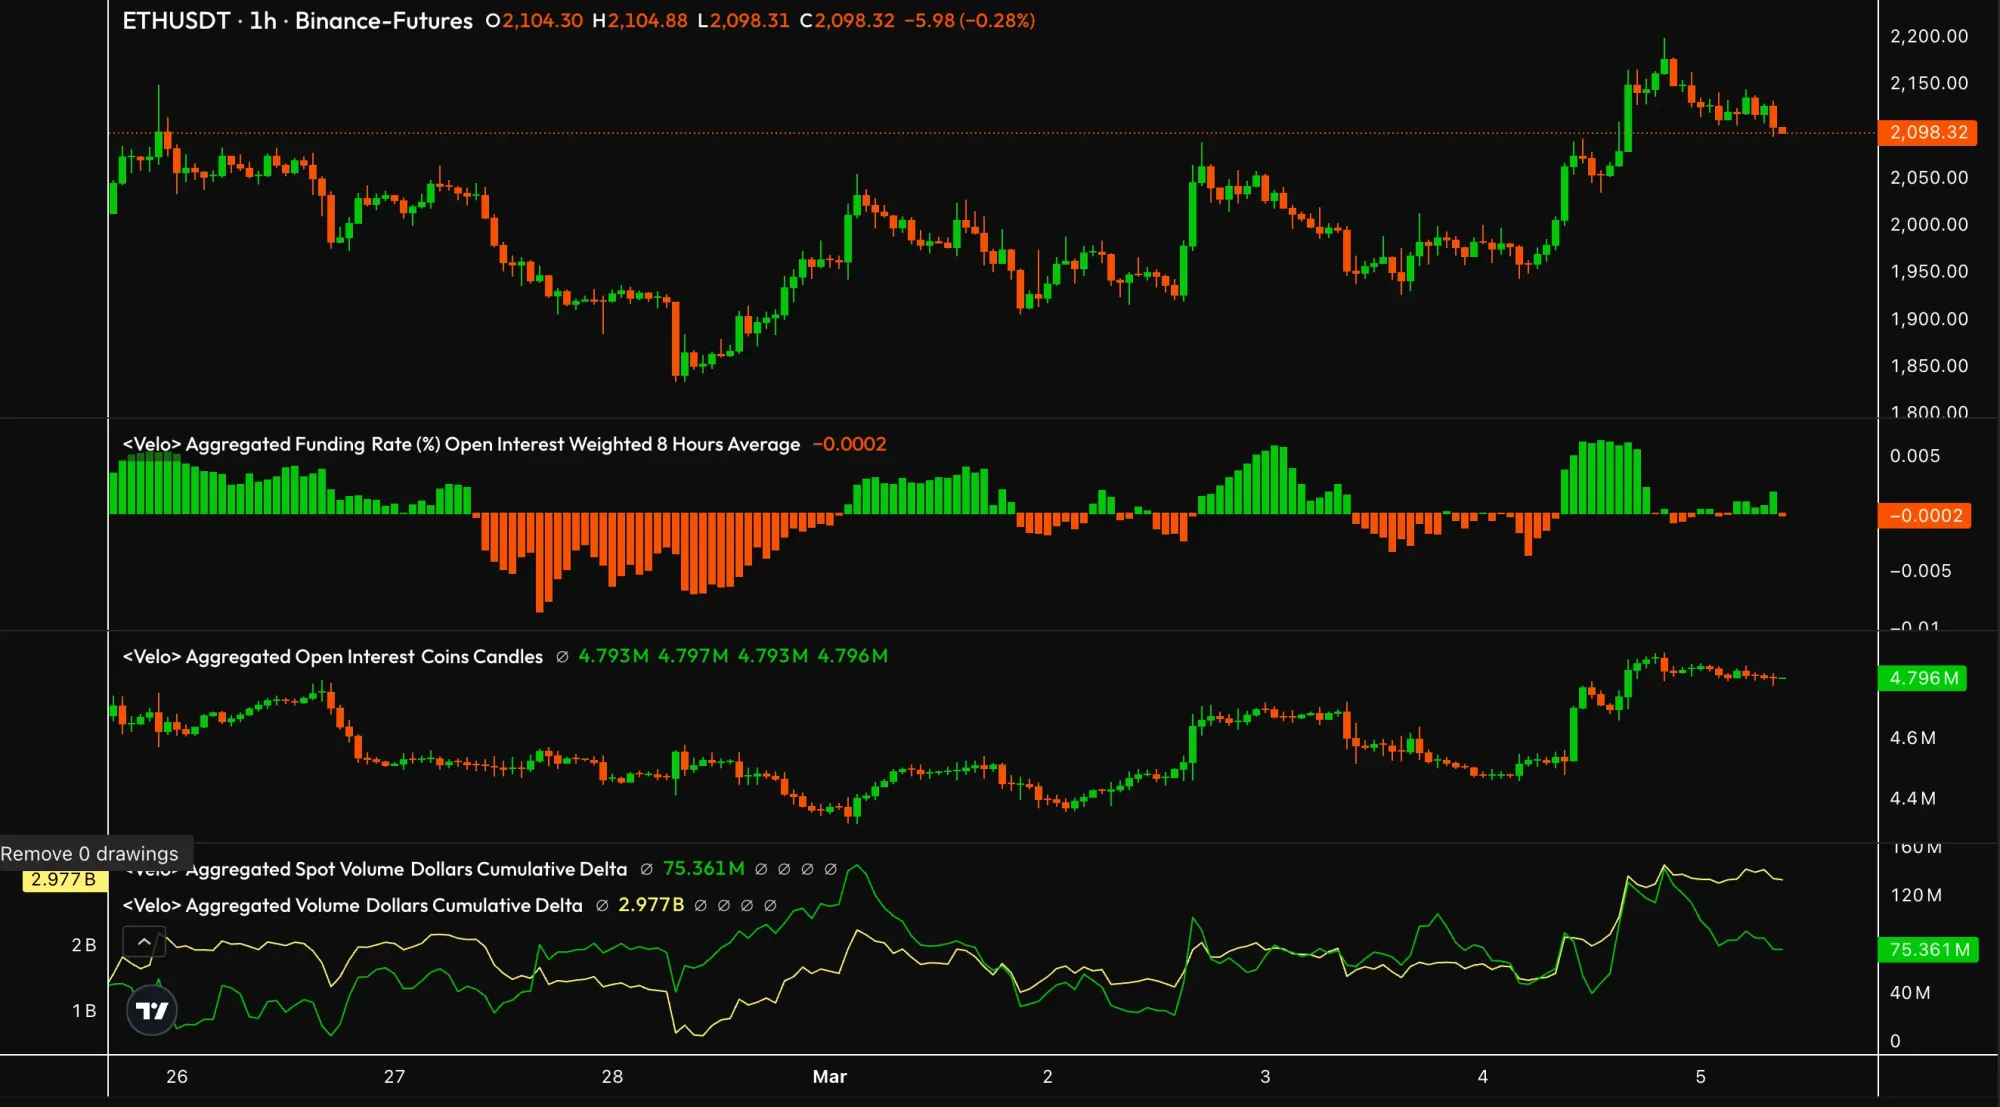Click the Mar label on the time axis
The image size is (2000, 1107).
click(x=829, y=1077)
